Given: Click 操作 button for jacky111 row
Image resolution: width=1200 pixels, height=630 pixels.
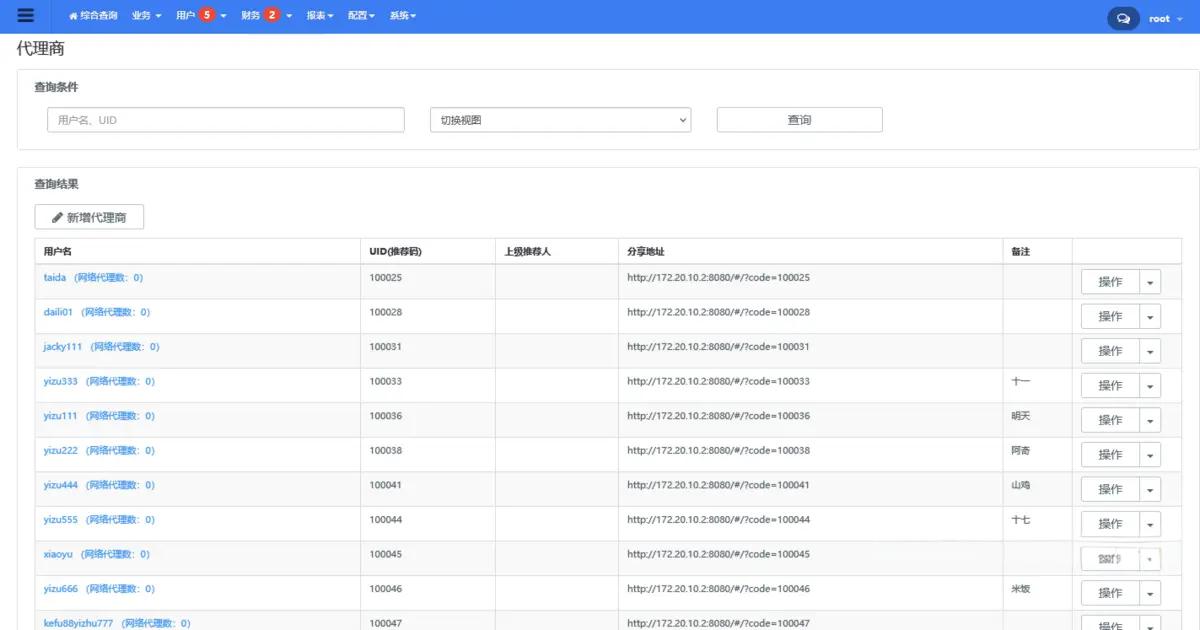Looking at the screenshot, I should click(x=1110, y=351).
